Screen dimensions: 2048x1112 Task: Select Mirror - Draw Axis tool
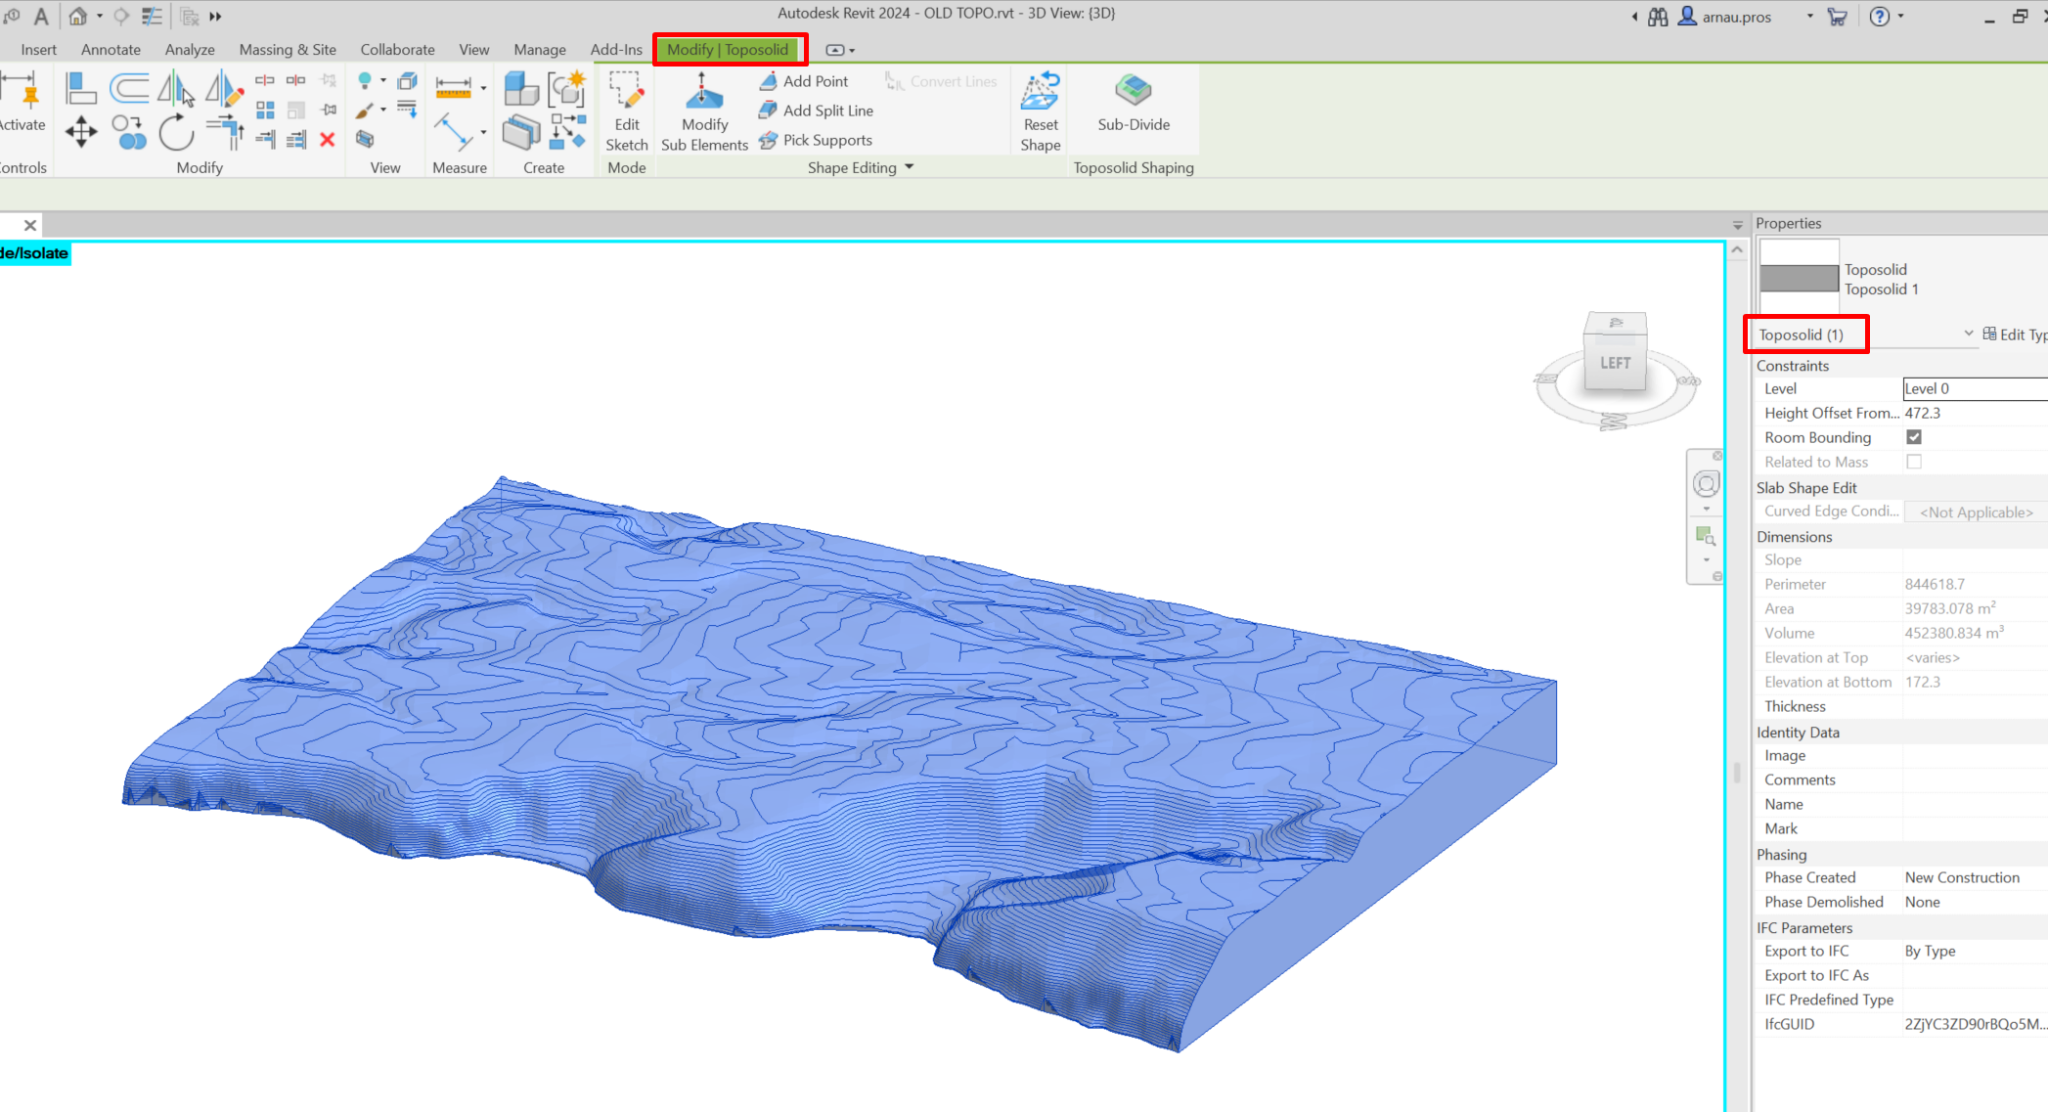[x=224, y=89]
